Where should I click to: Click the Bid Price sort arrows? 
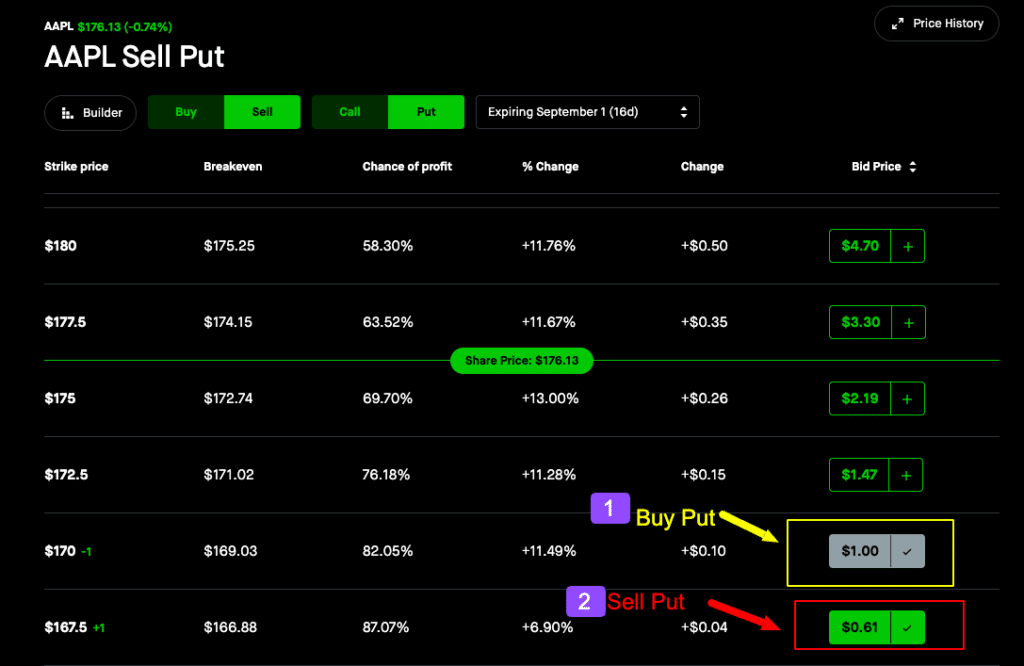(x=912, y=167)
